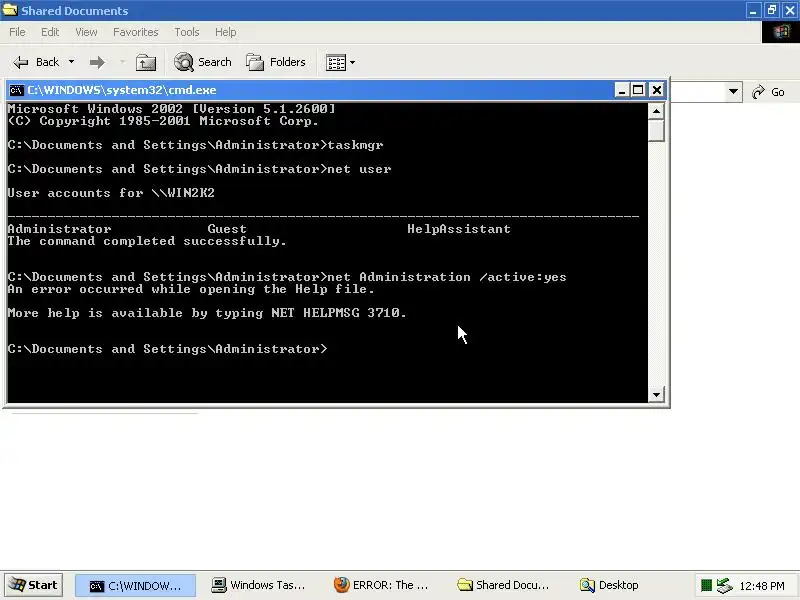800x600 pixels.
Task: Open Search in Shared Documents toolbar
Action: pyautogui.click(x=203, y=62)
